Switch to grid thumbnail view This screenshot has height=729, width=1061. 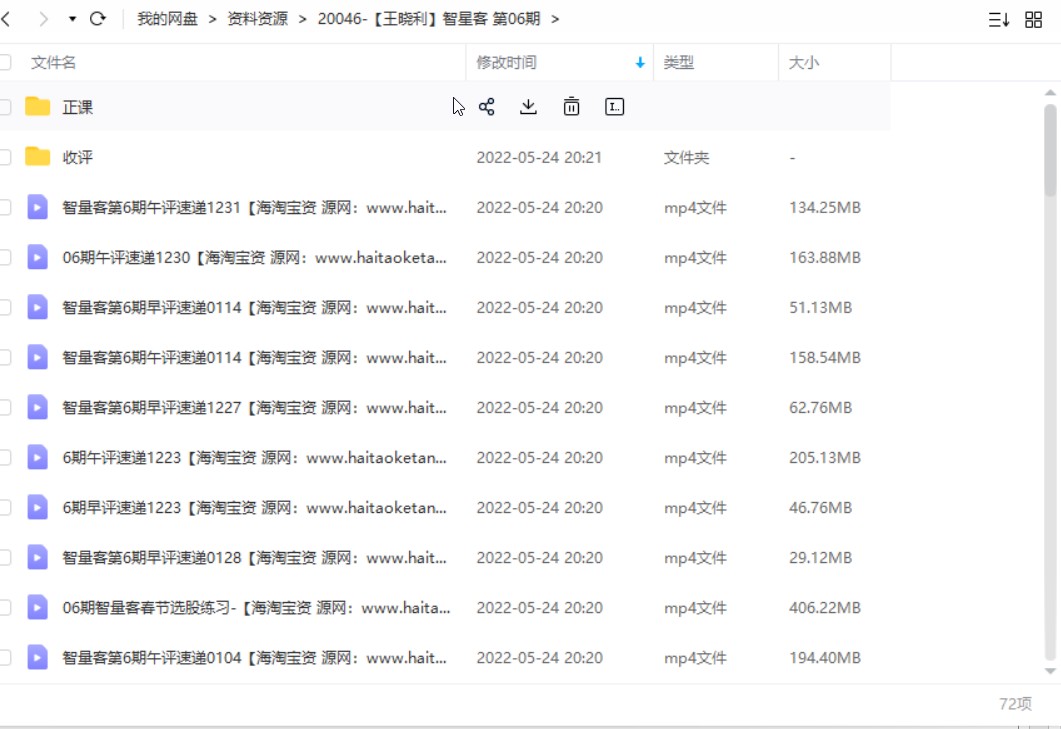click(x=1033, y=20)
